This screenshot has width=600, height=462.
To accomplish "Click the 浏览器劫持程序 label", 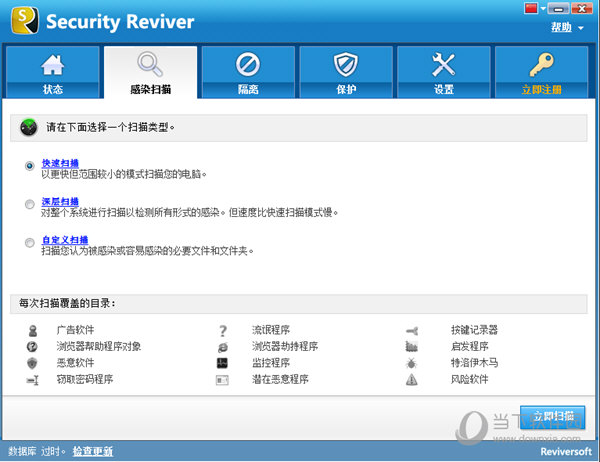I will (x=285, y=346).
